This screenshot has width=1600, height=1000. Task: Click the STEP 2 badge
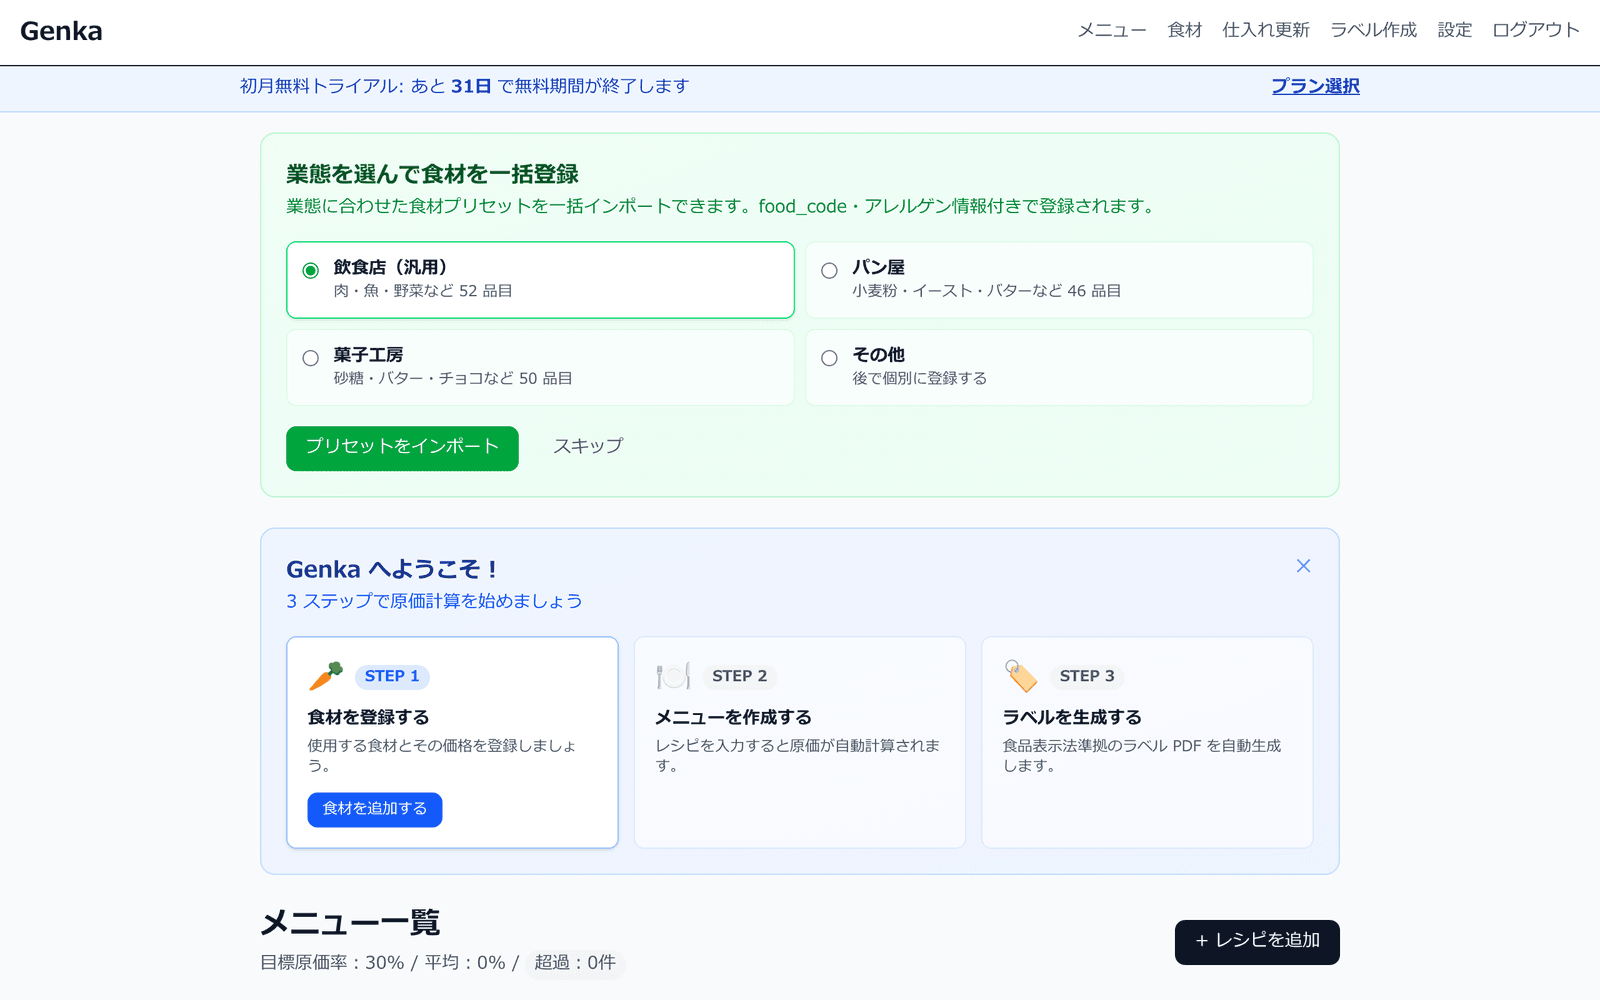coord(740,677)
